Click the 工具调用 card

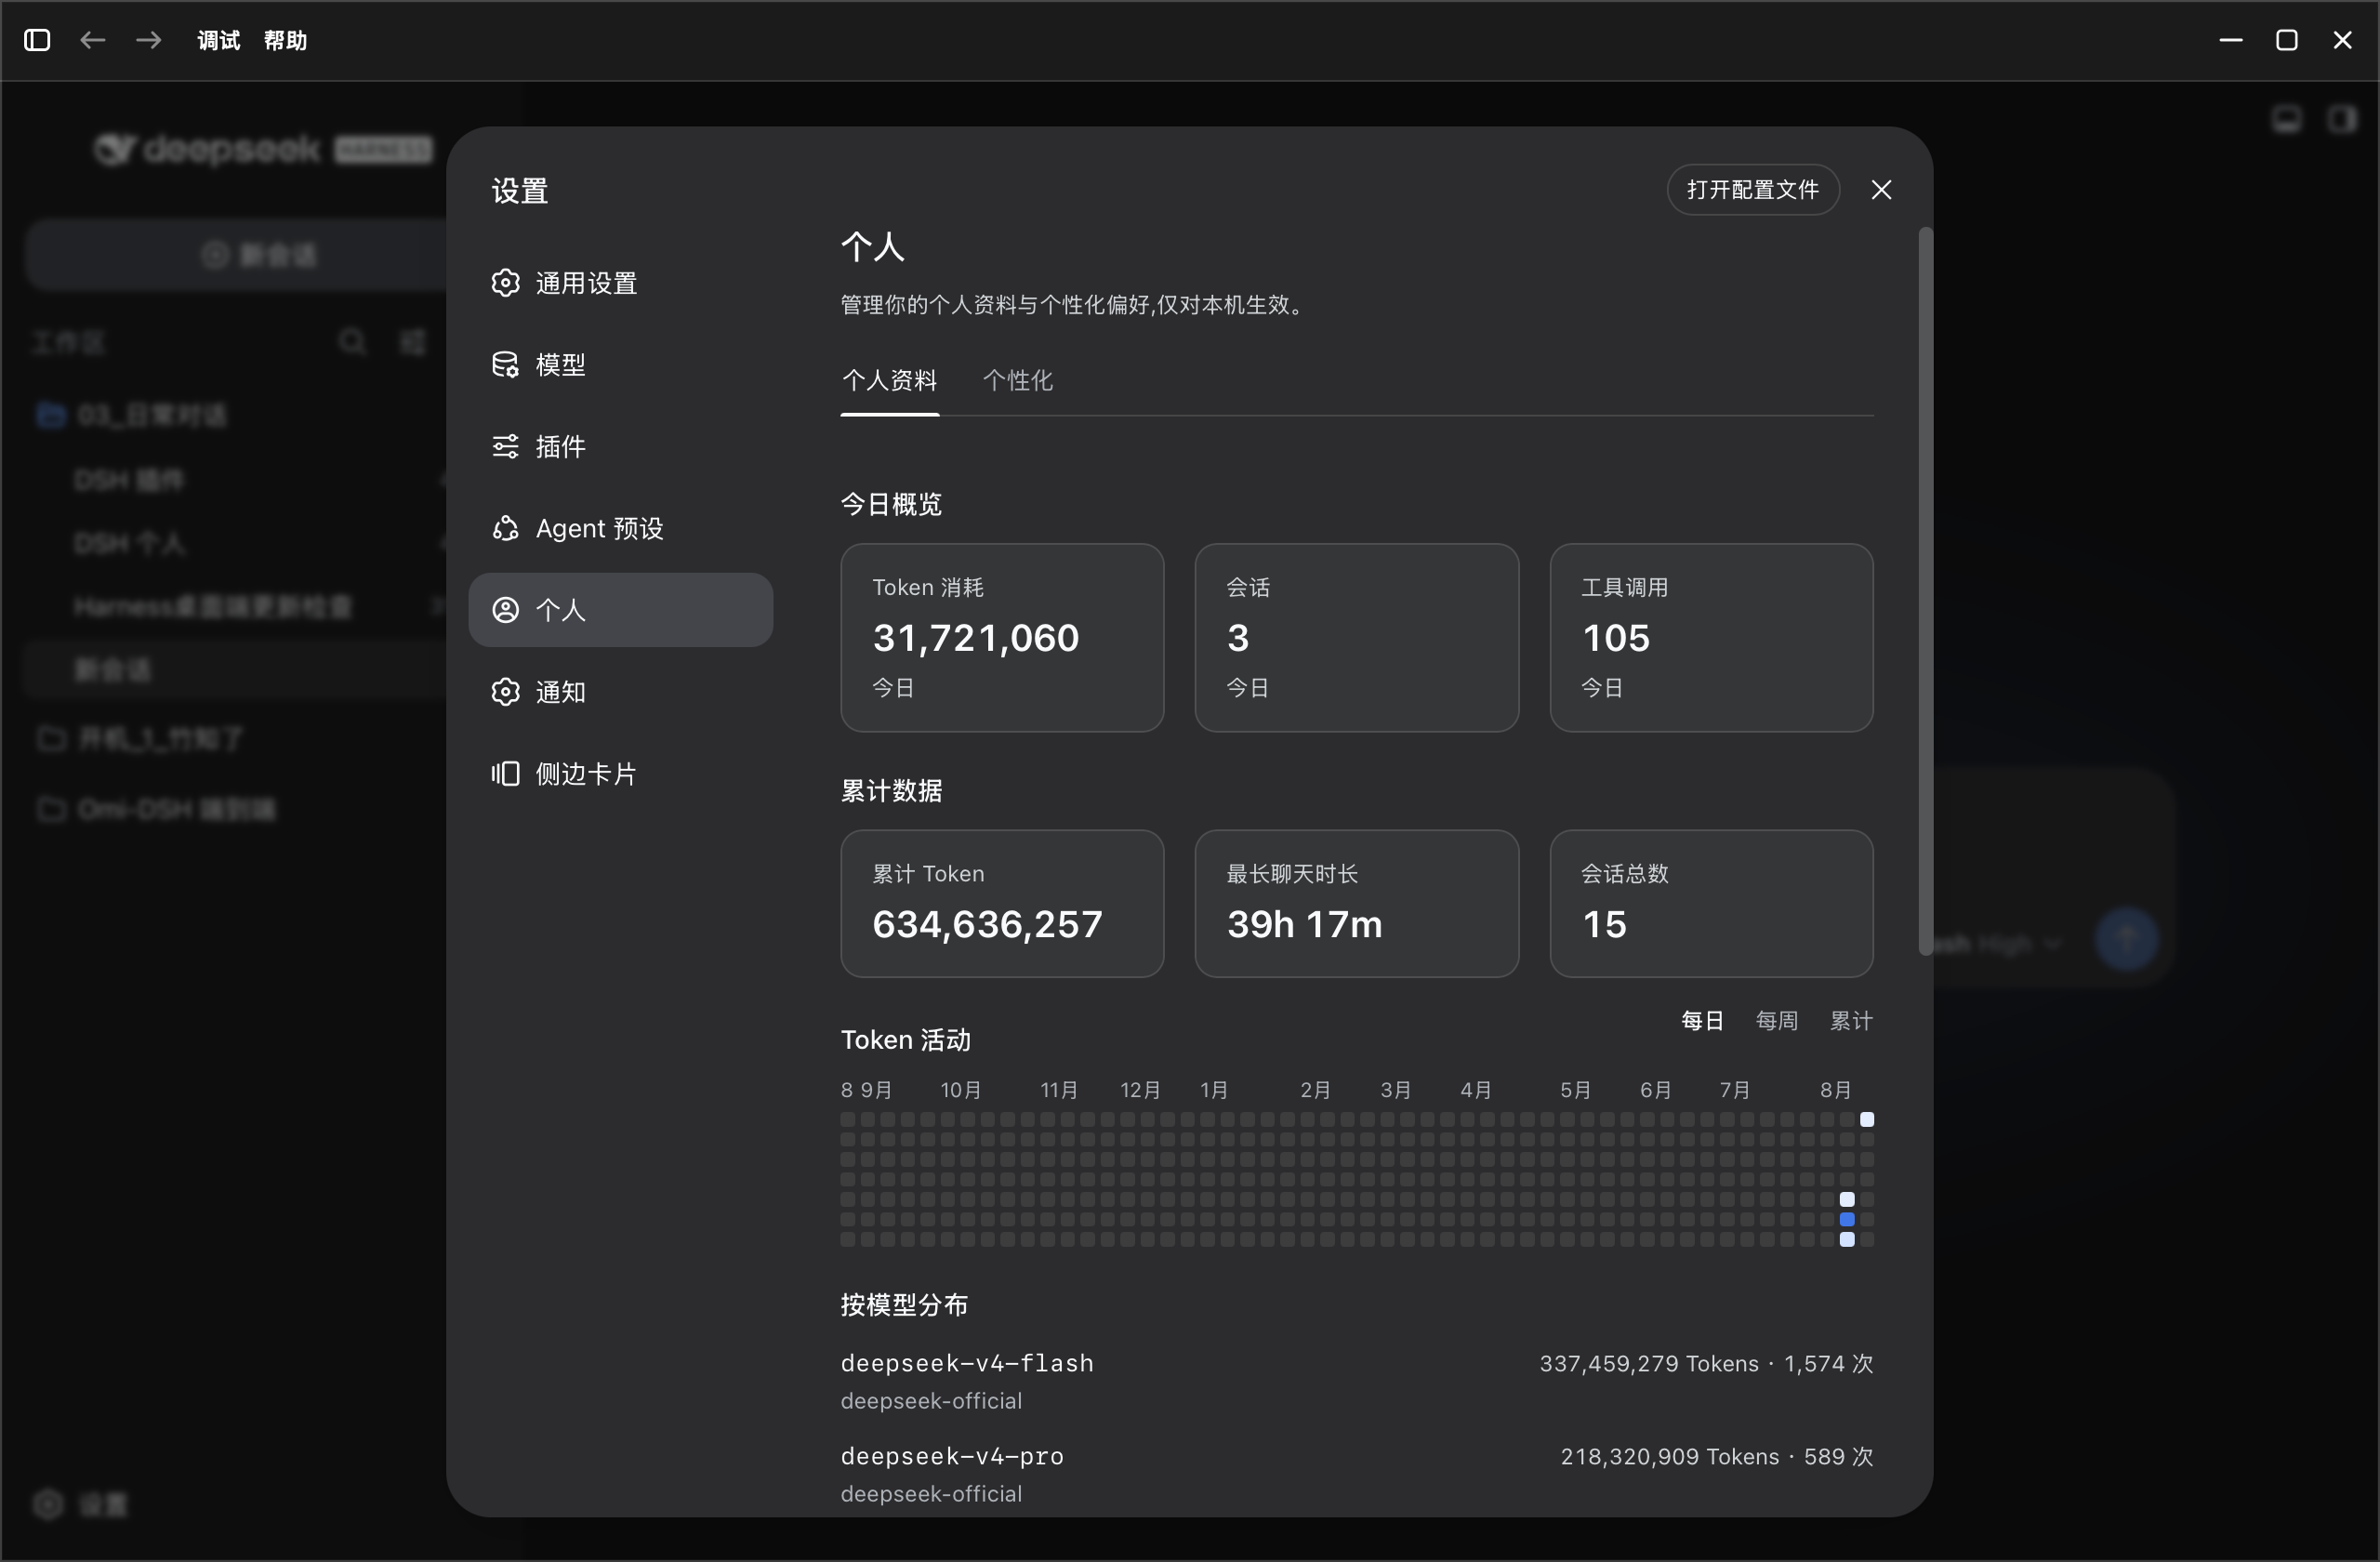tap(1711, 638)
